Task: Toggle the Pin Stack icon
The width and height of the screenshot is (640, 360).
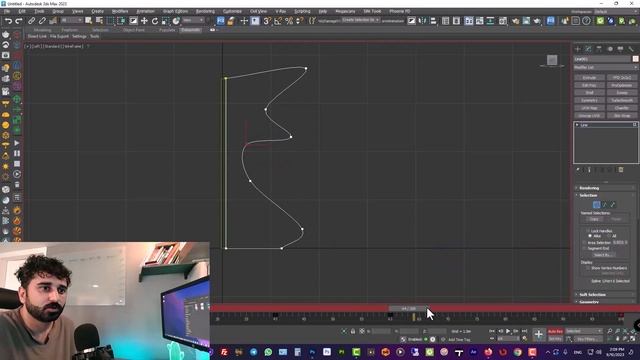Action: click(x=578, y=170)
